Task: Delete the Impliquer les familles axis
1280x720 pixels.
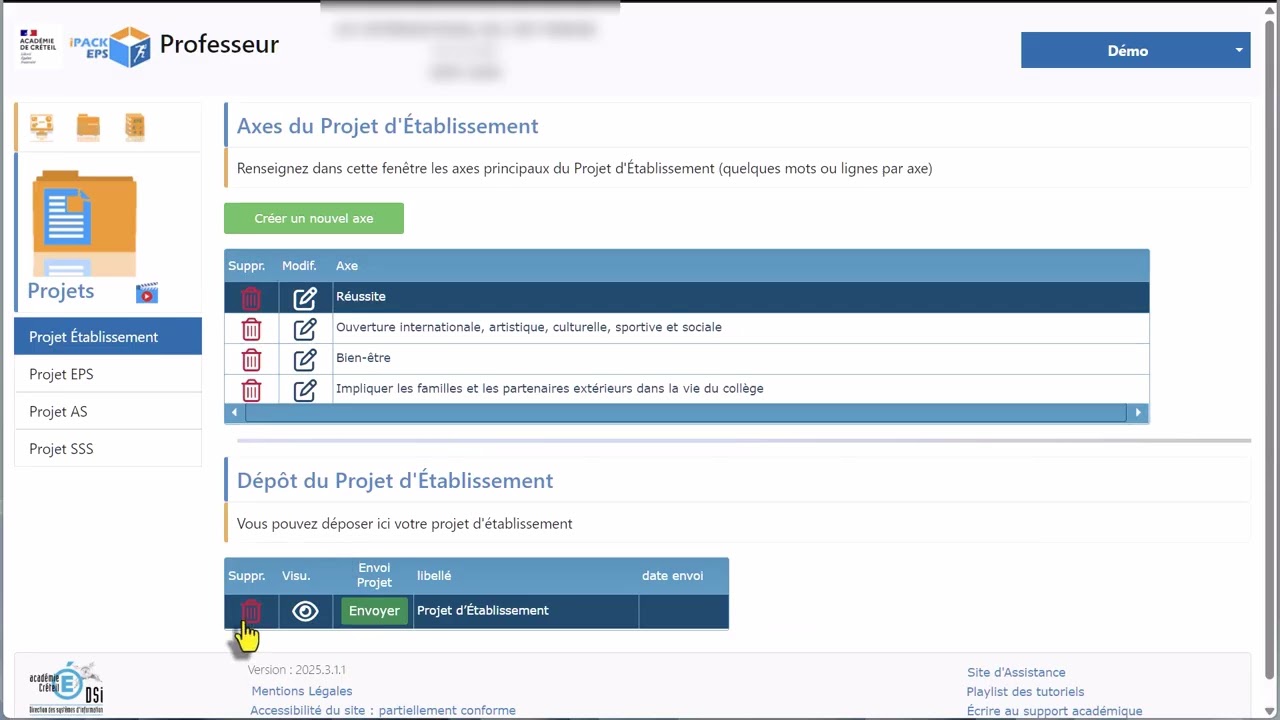Action: 251,390
